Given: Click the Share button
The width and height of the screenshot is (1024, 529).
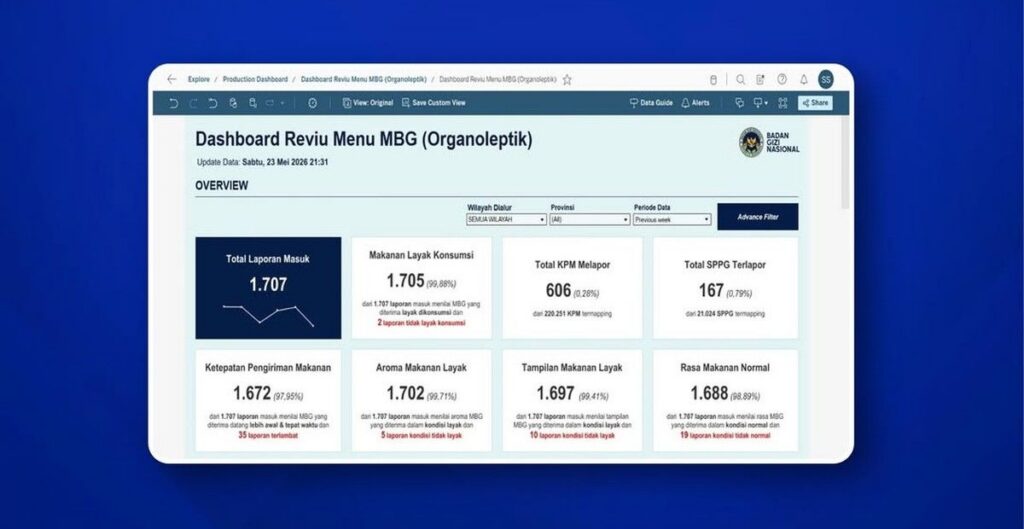Looking at the screenshot, I should pos(815,103).
